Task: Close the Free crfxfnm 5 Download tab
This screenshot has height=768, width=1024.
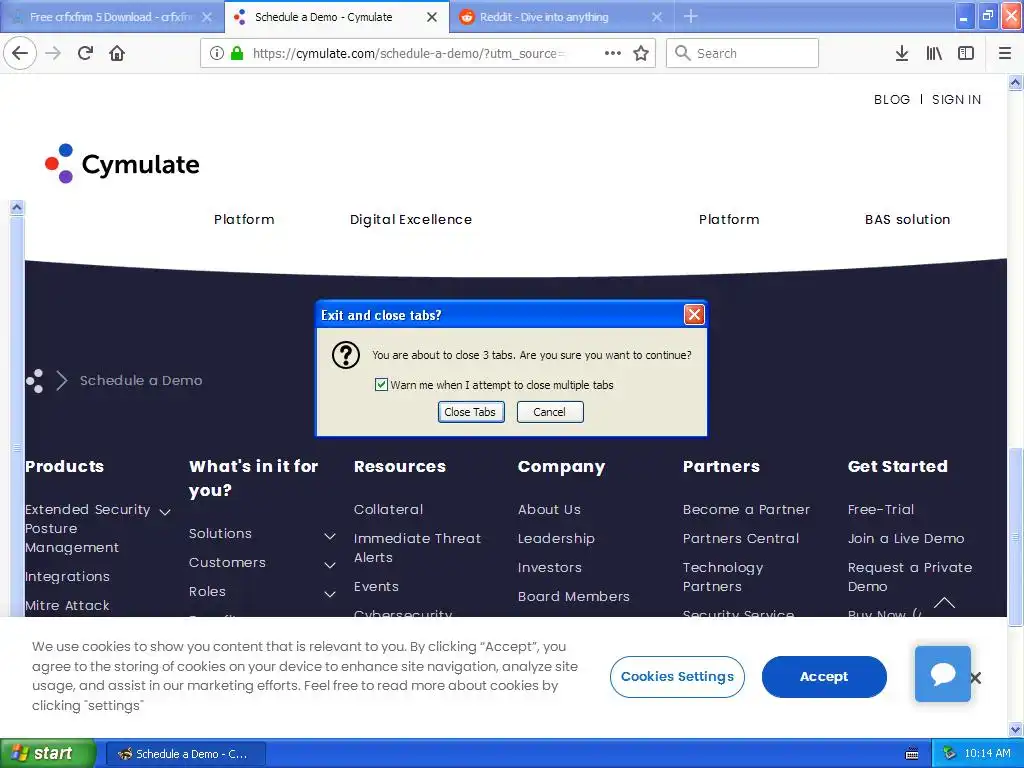Action: coord(207,17)
